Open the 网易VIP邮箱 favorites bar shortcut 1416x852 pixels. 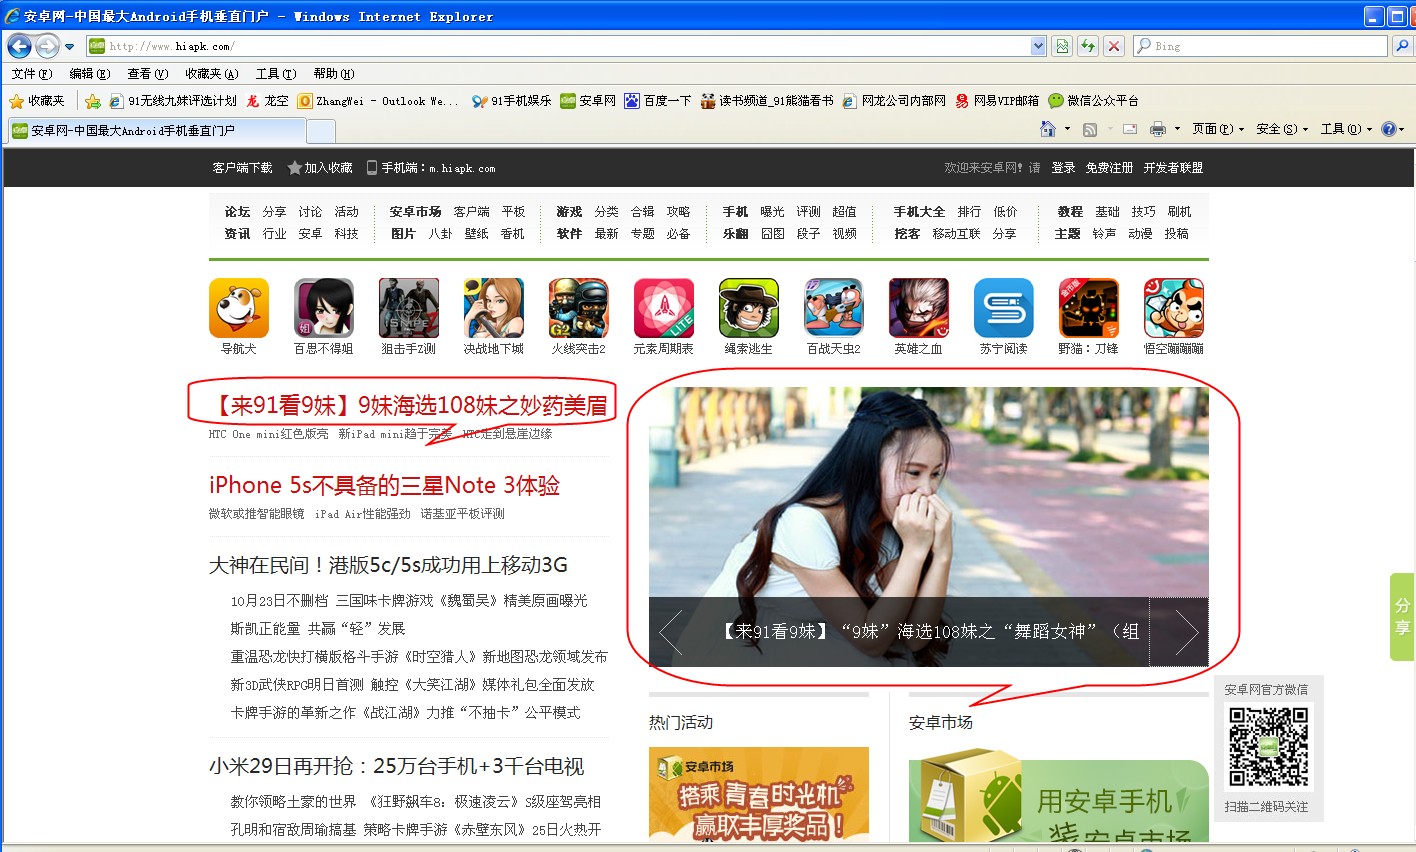point(997,101)
